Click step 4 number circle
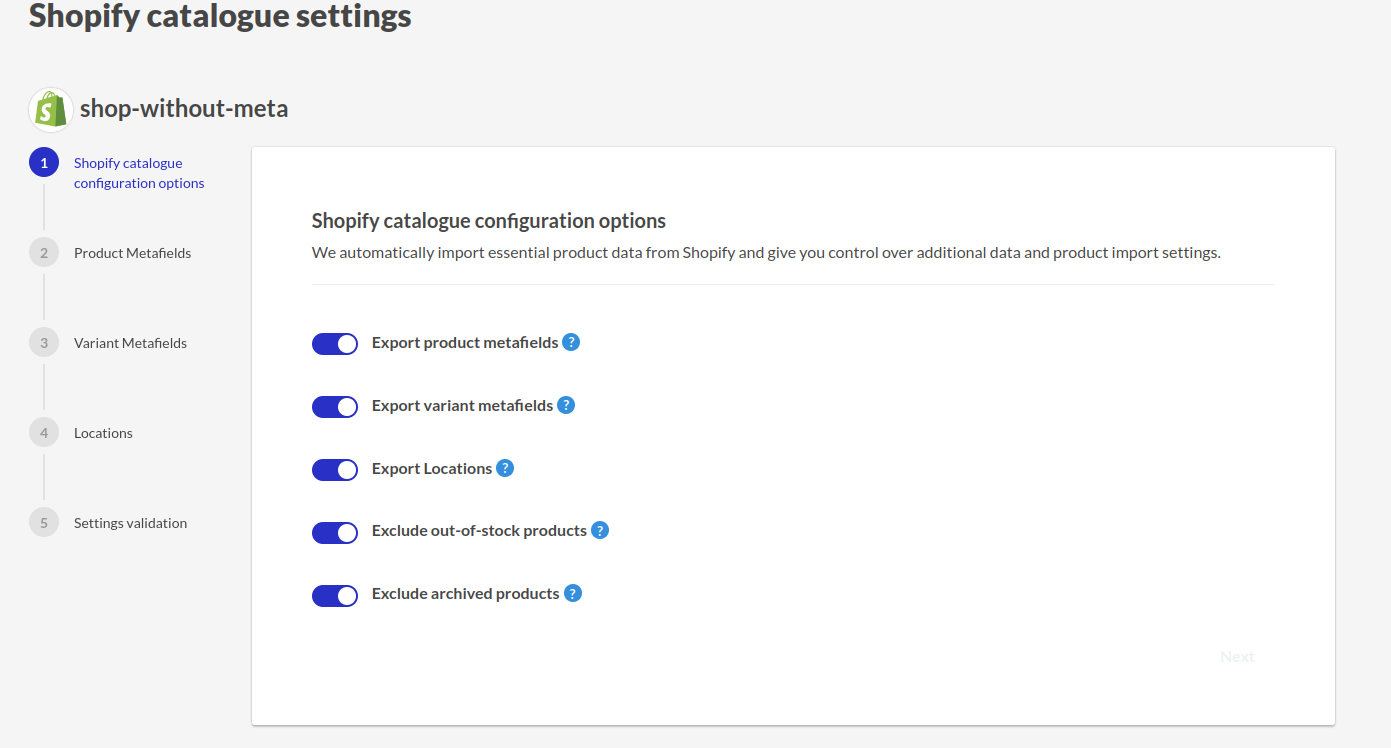This screenshot has width=1391, height=748. [x=44, y=432]
